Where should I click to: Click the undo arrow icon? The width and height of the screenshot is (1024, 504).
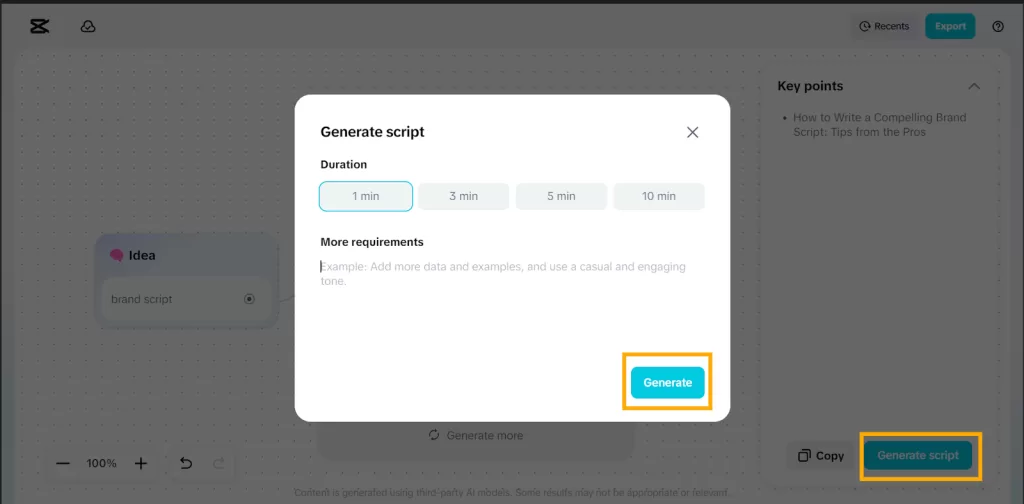(186, 463)
